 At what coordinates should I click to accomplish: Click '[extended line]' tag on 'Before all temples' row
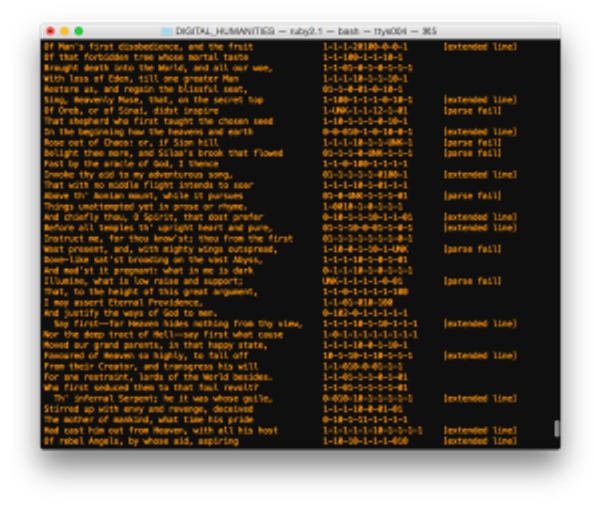[480, 228]
